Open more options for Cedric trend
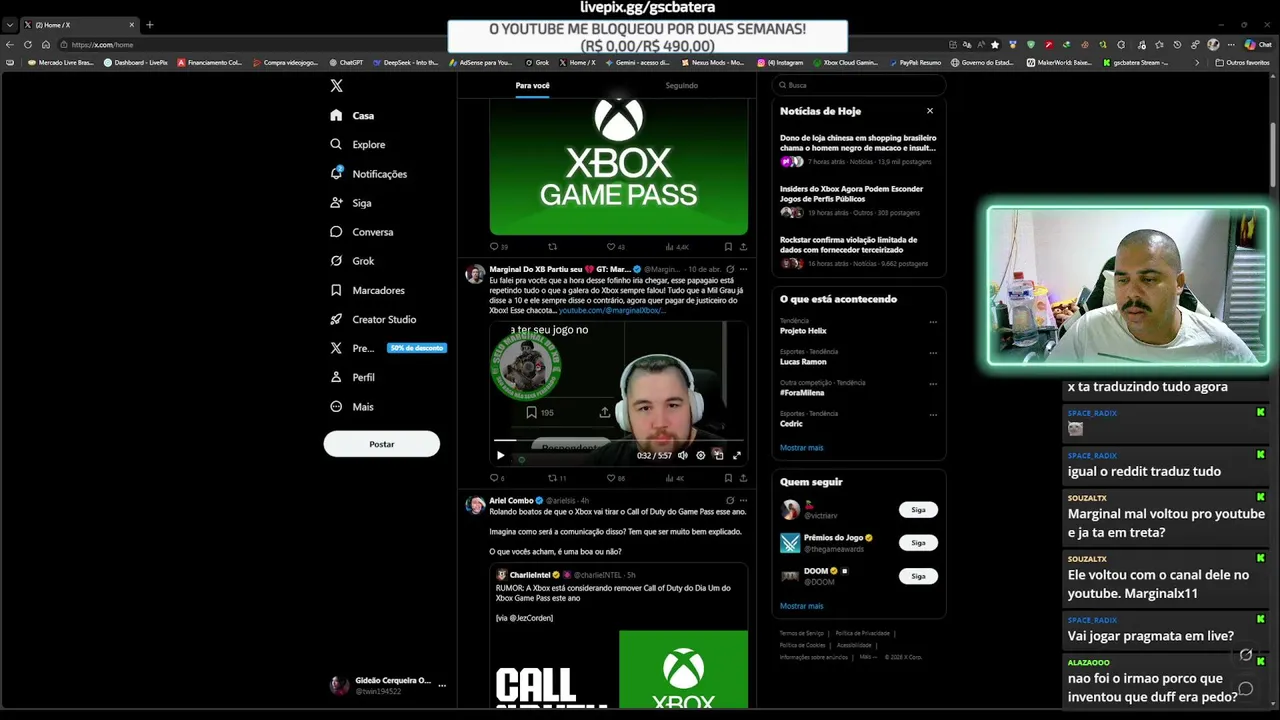This screenshot has height=720, width=1280. [x=933, y=415]
